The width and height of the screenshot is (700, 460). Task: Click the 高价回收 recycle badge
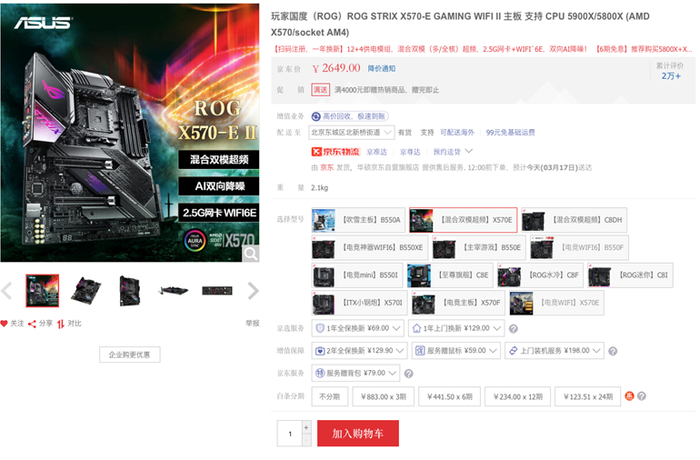pos(350,116)
